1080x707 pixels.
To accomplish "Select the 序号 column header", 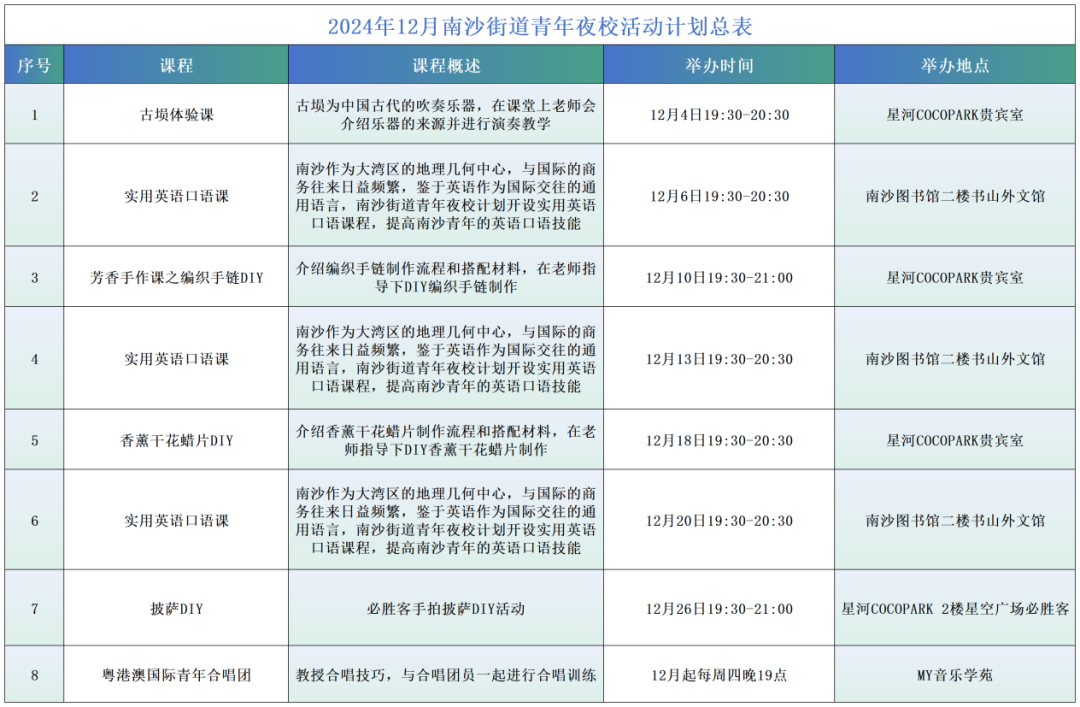I will point(34,66).
